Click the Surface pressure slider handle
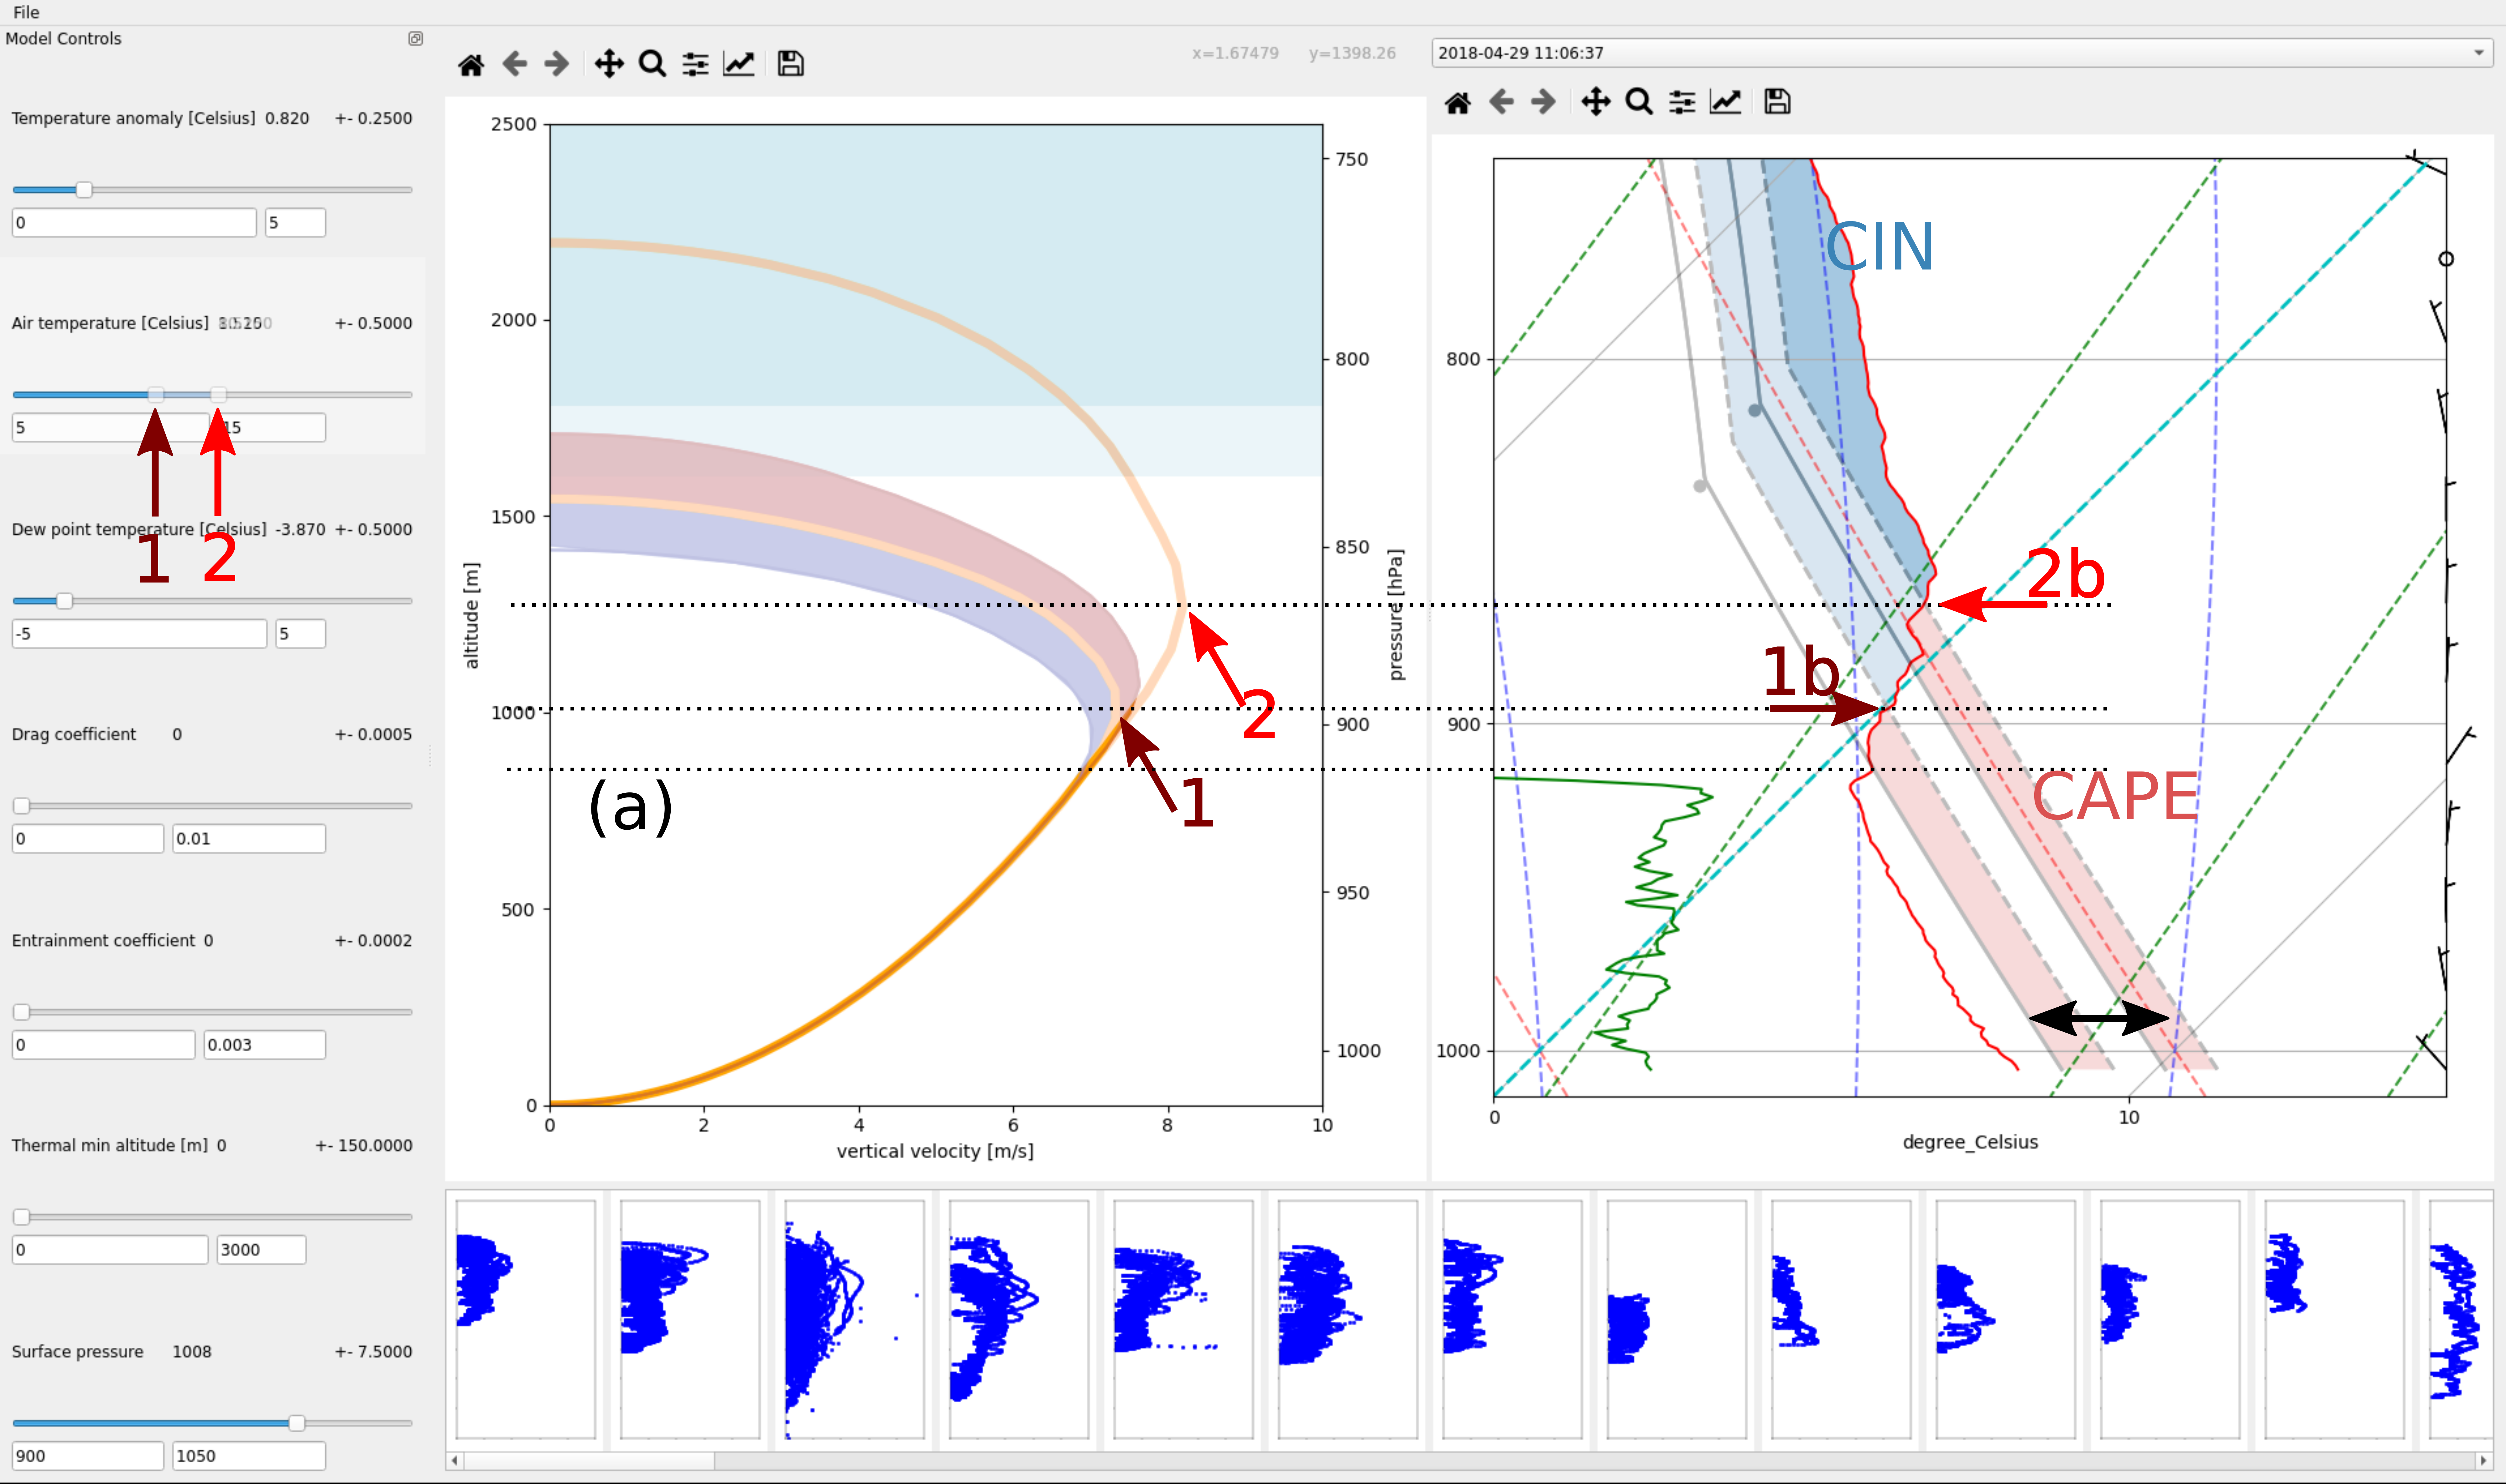Viewport: 2506px width, 1484px height. (297, 1423)
